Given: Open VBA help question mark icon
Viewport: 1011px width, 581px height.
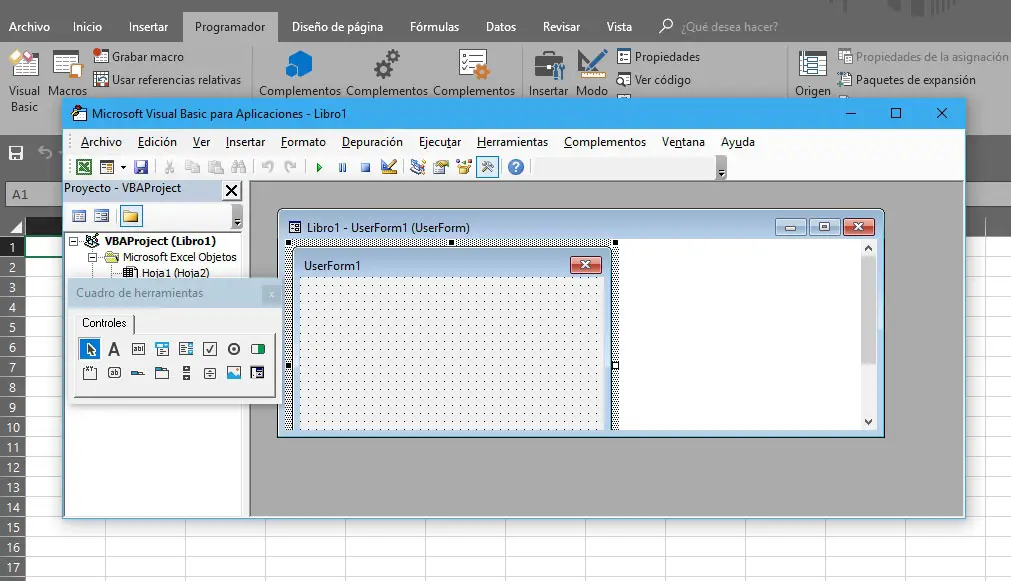Looking at the screenshot, I should pos(516,167).
